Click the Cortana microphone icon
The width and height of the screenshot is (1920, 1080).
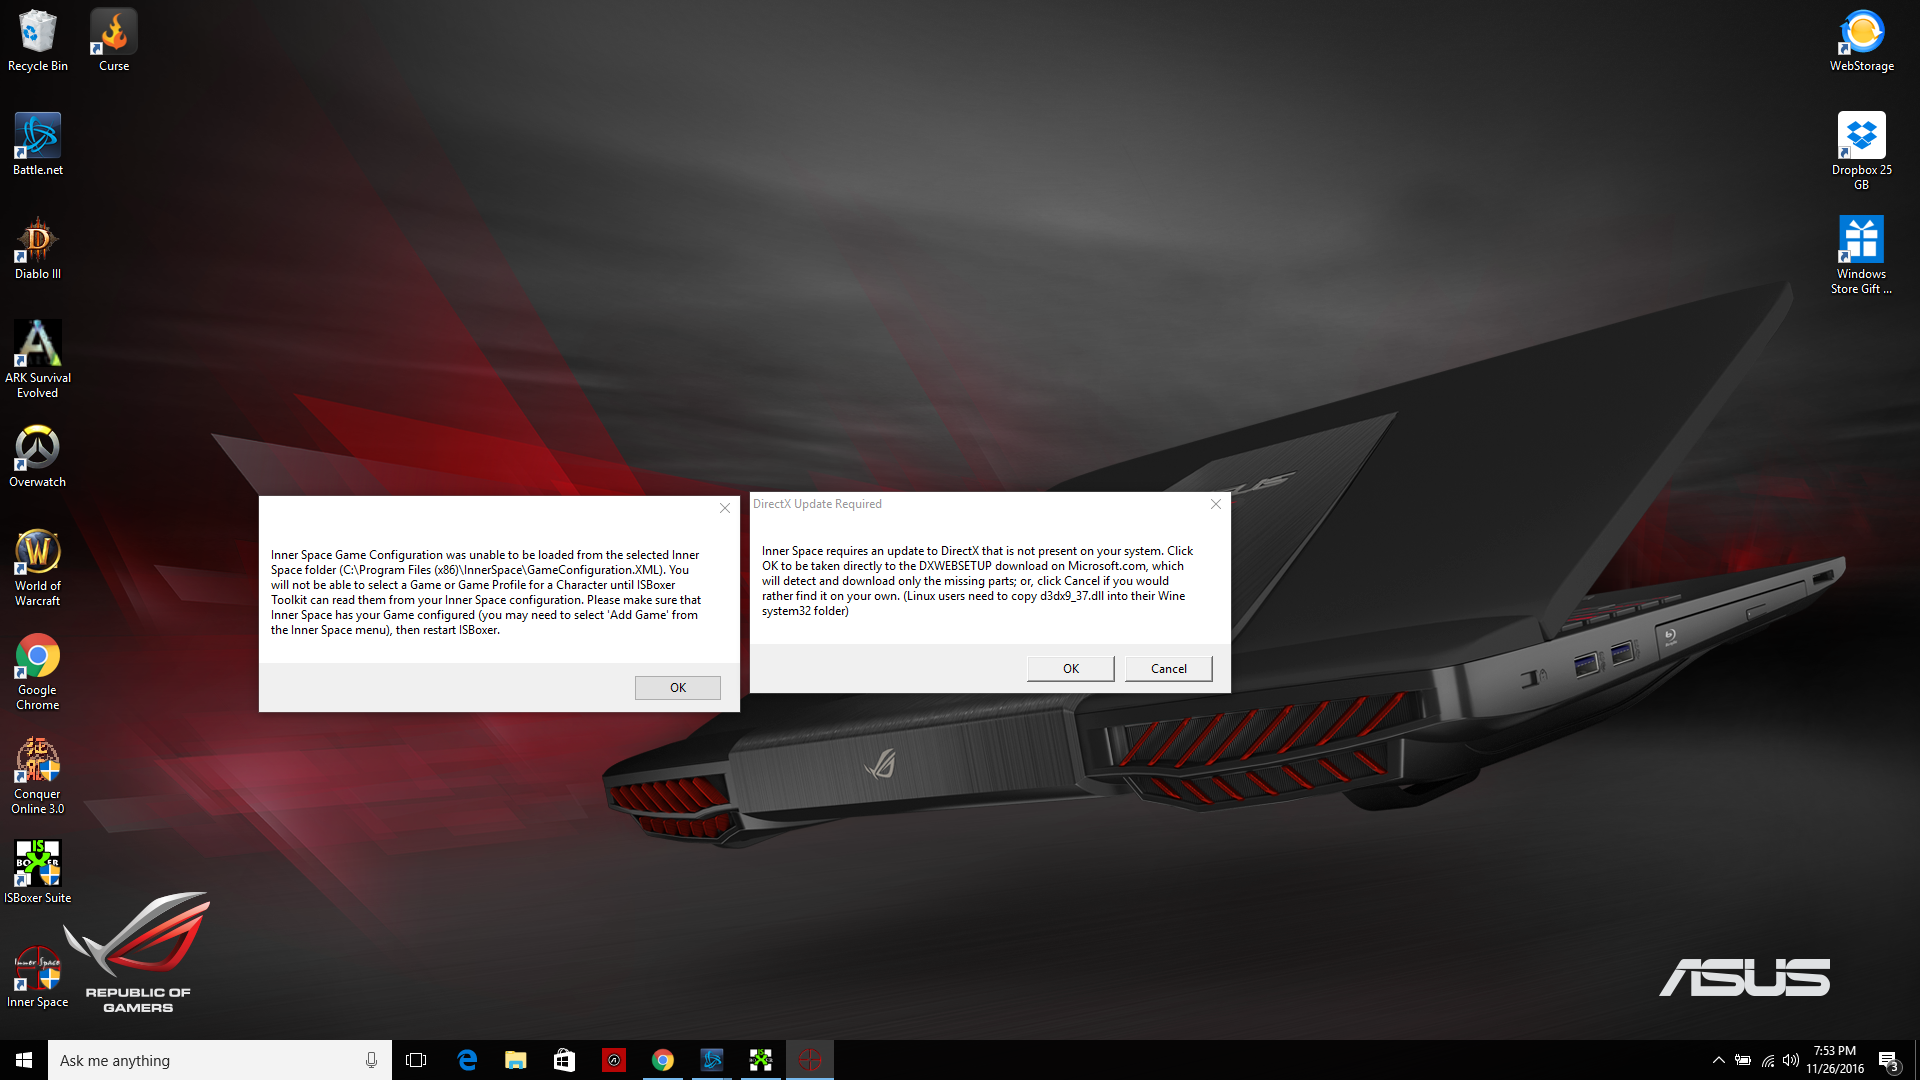click(x=371, y=1060)
